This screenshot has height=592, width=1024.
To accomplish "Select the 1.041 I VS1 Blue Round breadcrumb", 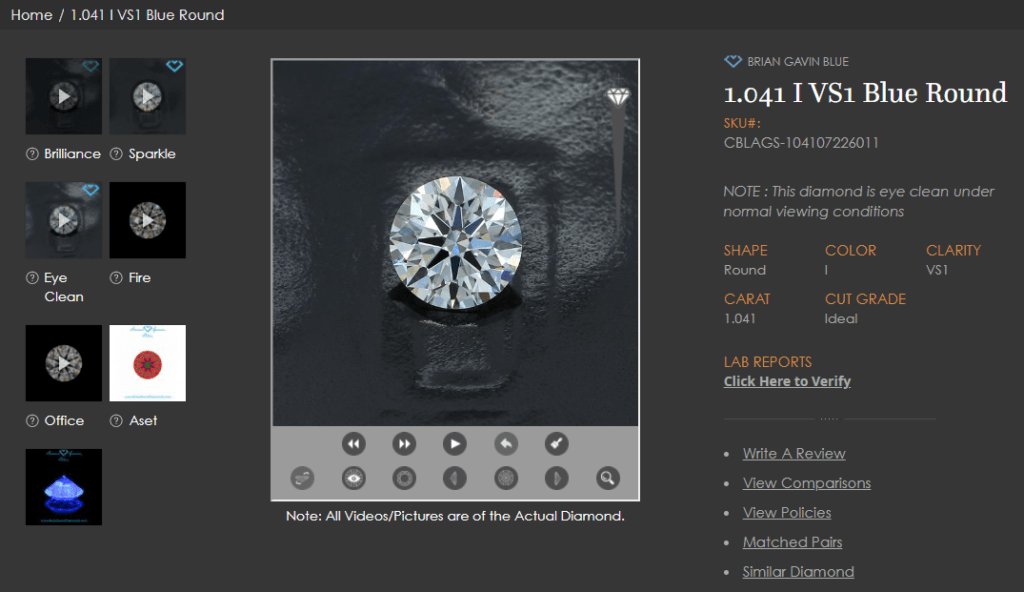I will (145, 15).
